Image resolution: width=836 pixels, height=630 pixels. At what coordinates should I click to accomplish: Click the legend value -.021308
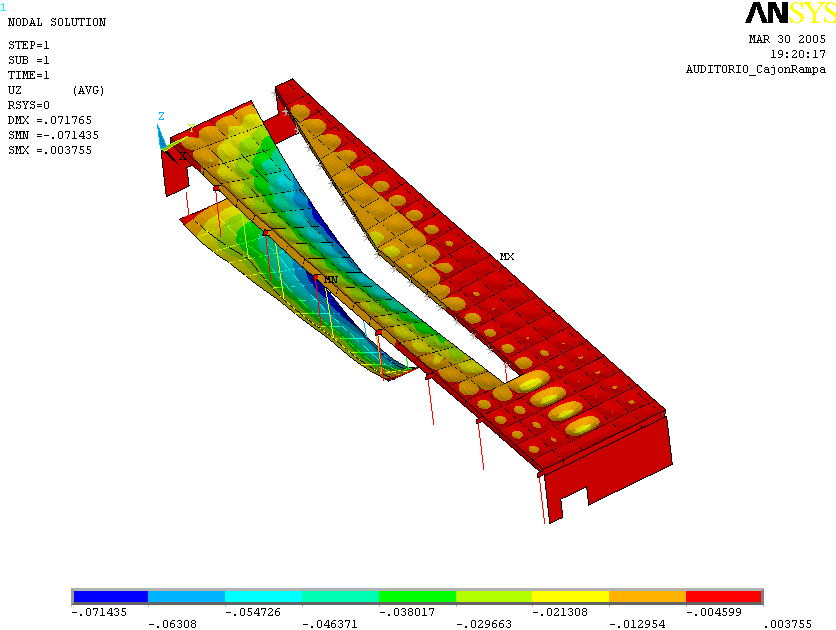pos(560,612)
